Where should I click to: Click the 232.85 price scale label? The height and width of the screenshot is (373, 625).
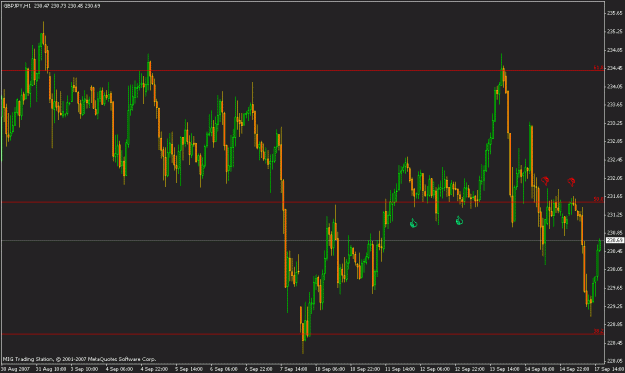click(615, 141)
